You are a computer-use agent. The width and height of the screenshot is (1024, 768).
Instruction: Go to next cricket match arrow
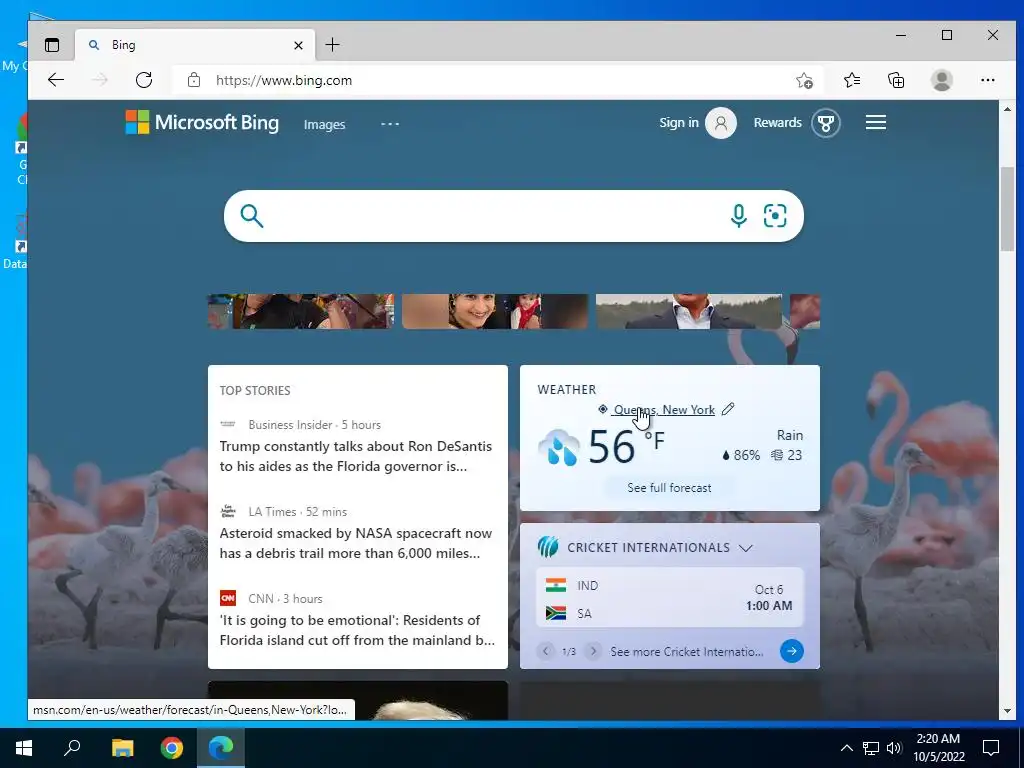coord(593,651)
